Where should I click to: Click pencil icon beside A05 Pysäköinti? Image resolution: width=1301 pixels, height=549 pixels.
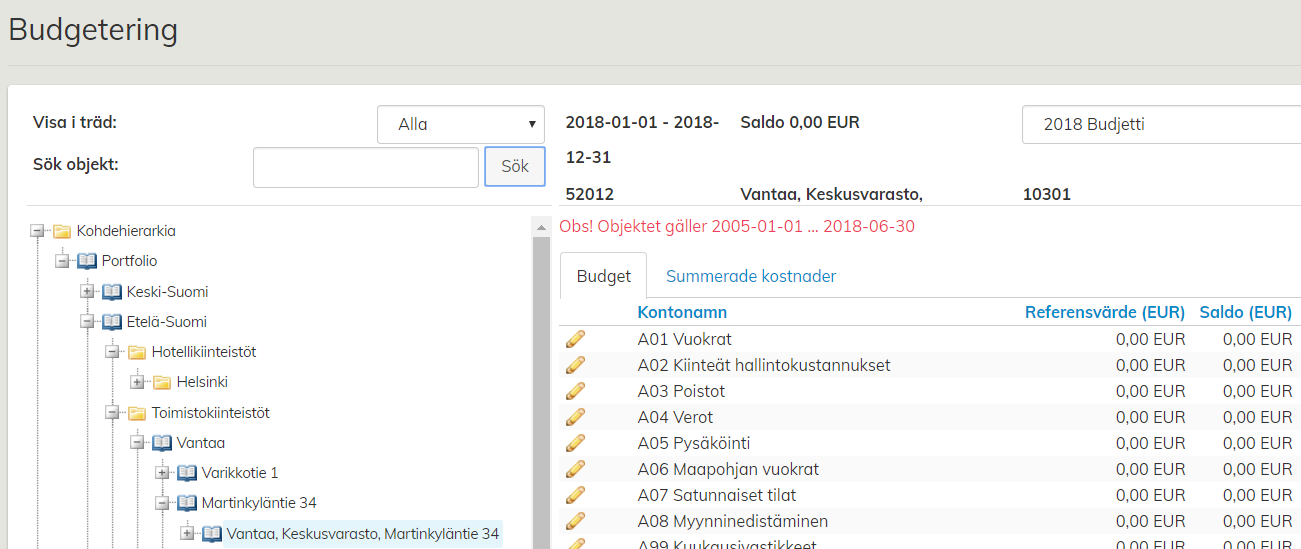pos(575,444)
